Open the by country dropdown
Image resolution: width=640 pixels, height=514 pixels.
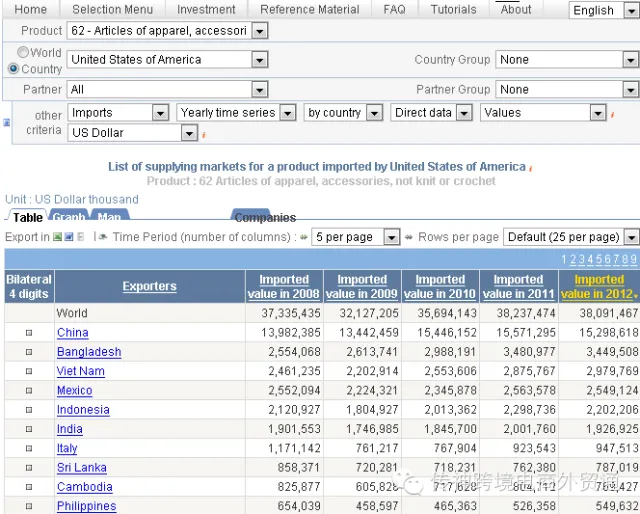point(343,113)
